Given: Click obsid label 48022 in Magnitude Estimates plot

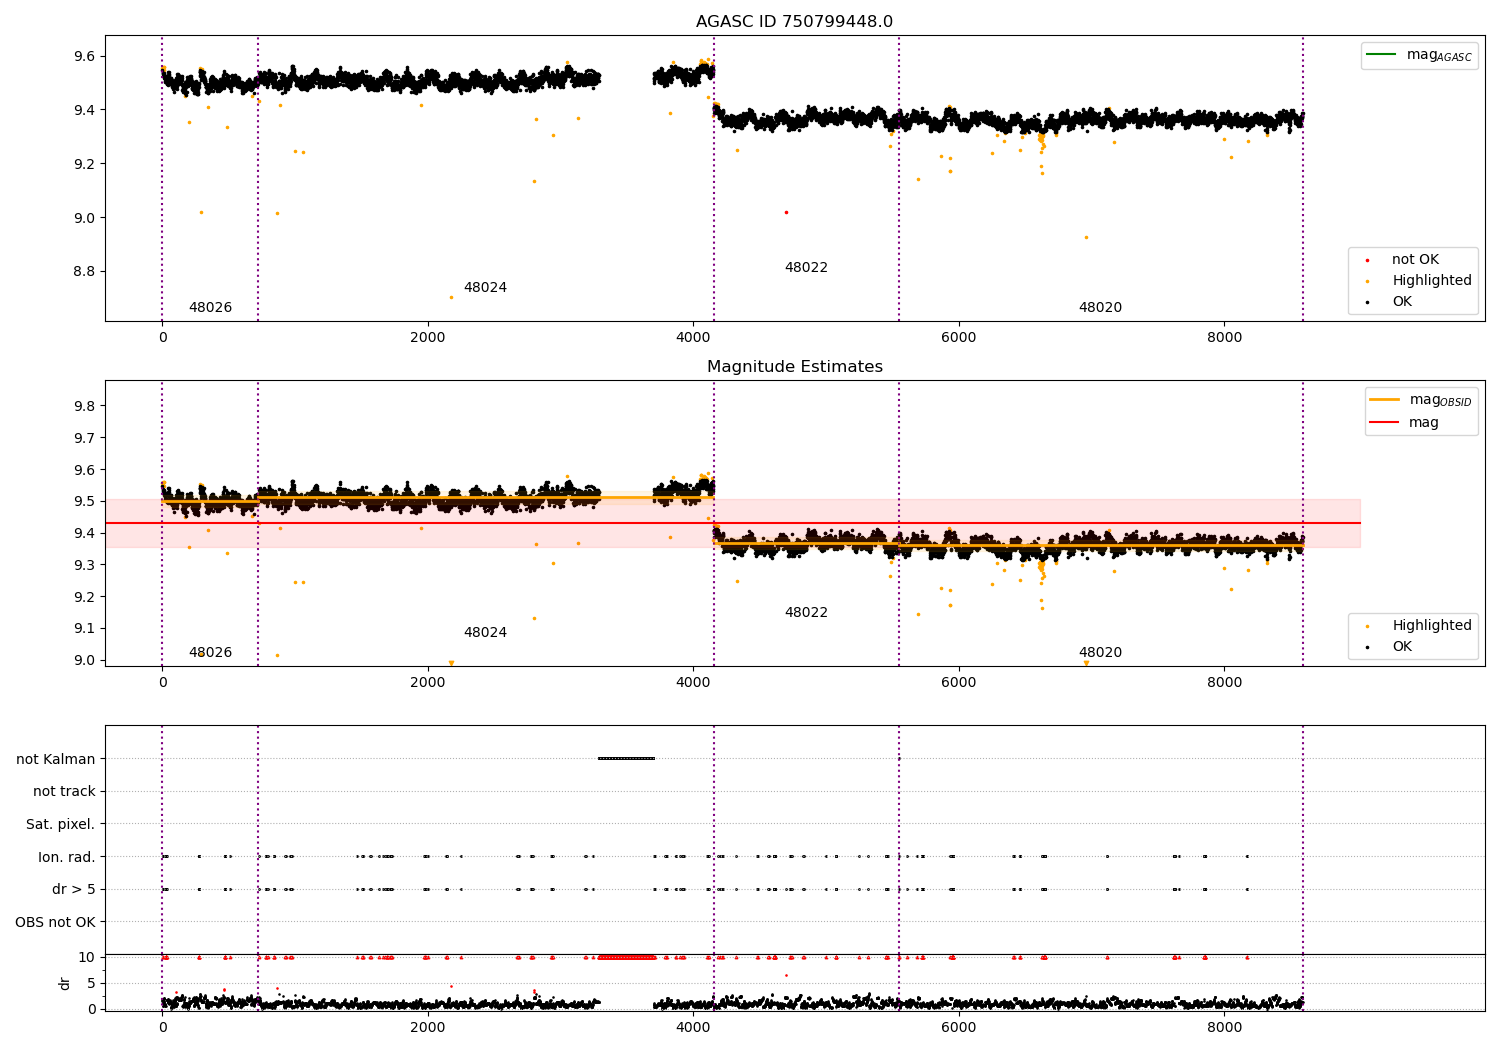Looking at the screenshot, I should [x=806, y=613].
